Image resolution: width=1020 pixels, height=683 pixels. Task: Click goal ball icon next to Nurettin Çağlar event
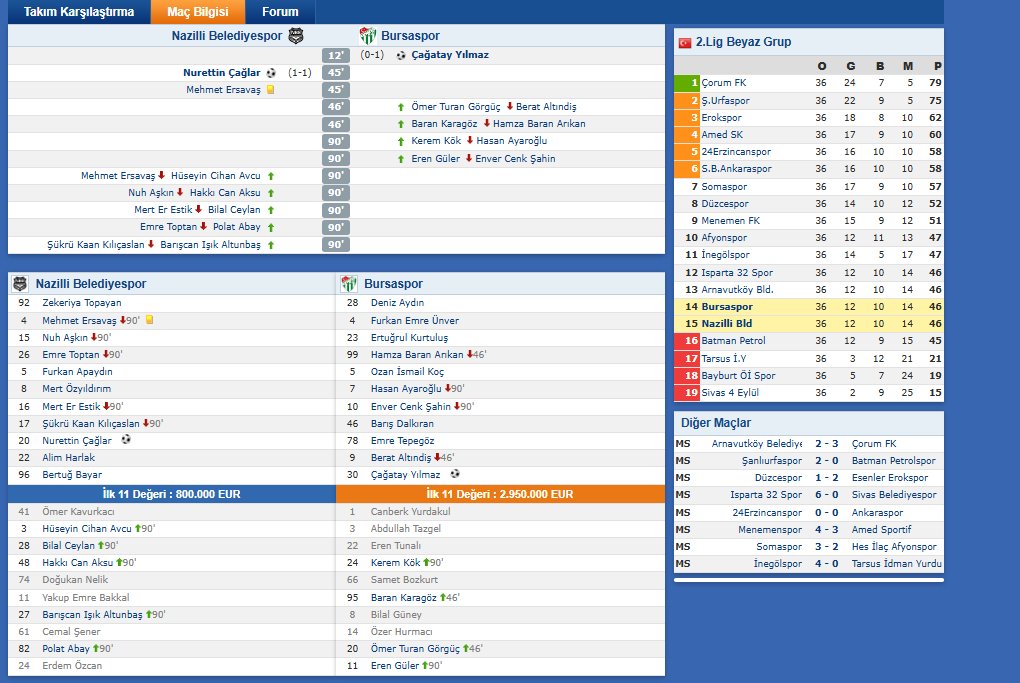click(x=271, y=73)
